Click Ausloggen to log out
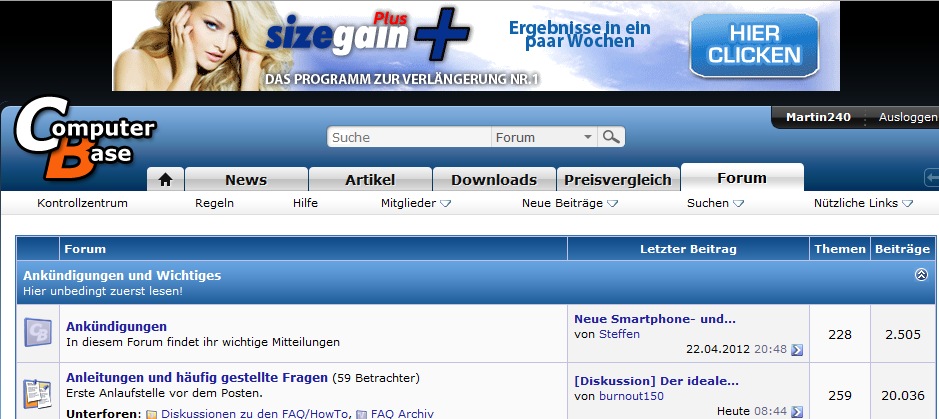This screenshot has height=419, width=939. point(907,117)
